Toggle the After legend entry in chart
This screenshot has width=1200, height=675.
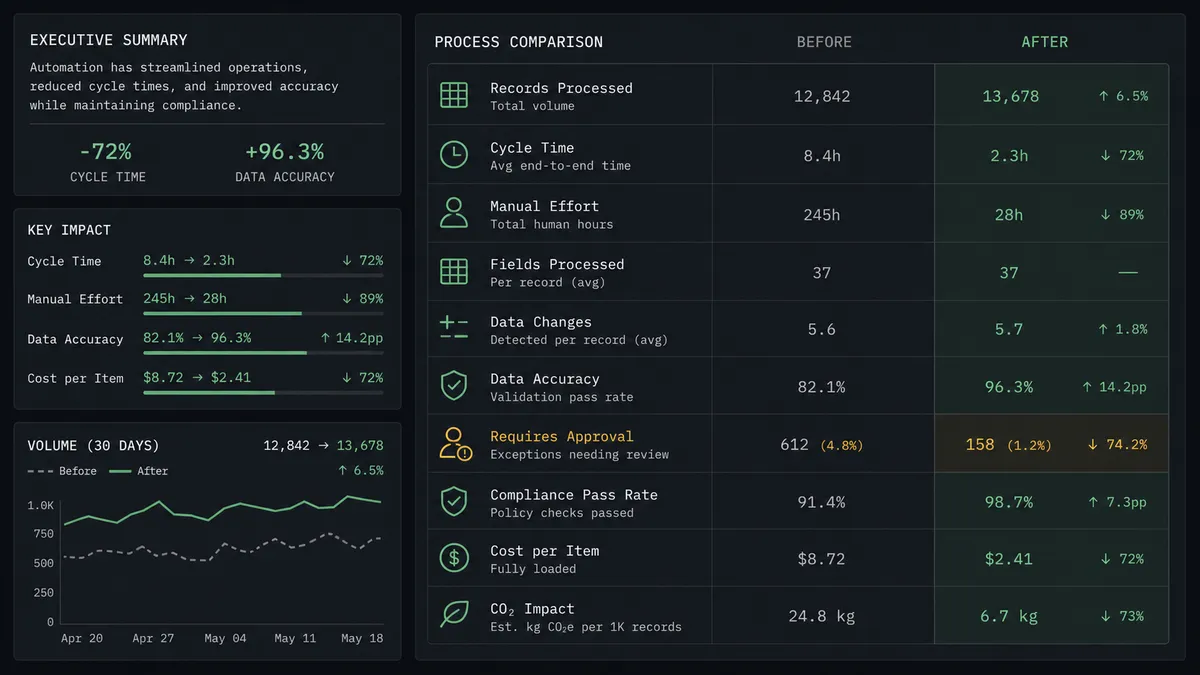pyautogui.click(x=138, y=471)
